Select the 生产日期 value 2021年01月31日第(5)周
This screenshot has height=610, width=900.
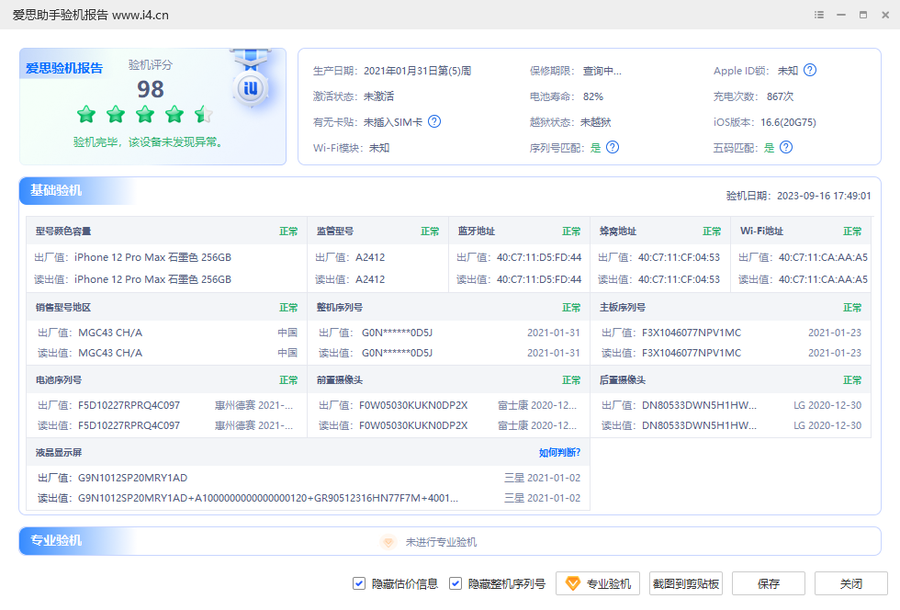[x=417, y=71]
